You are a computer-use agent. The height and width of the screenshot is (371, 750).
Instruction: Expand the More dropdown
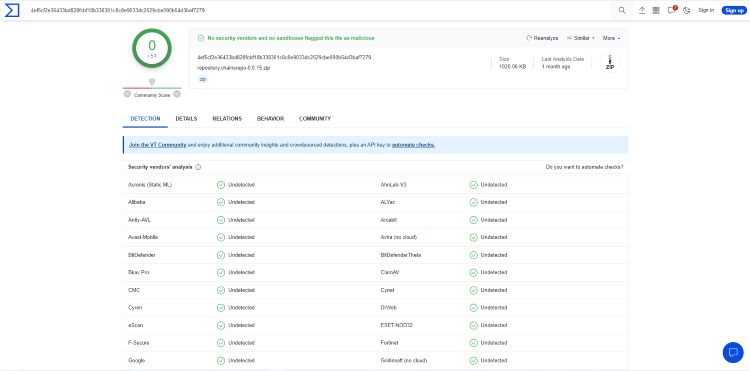611,38
